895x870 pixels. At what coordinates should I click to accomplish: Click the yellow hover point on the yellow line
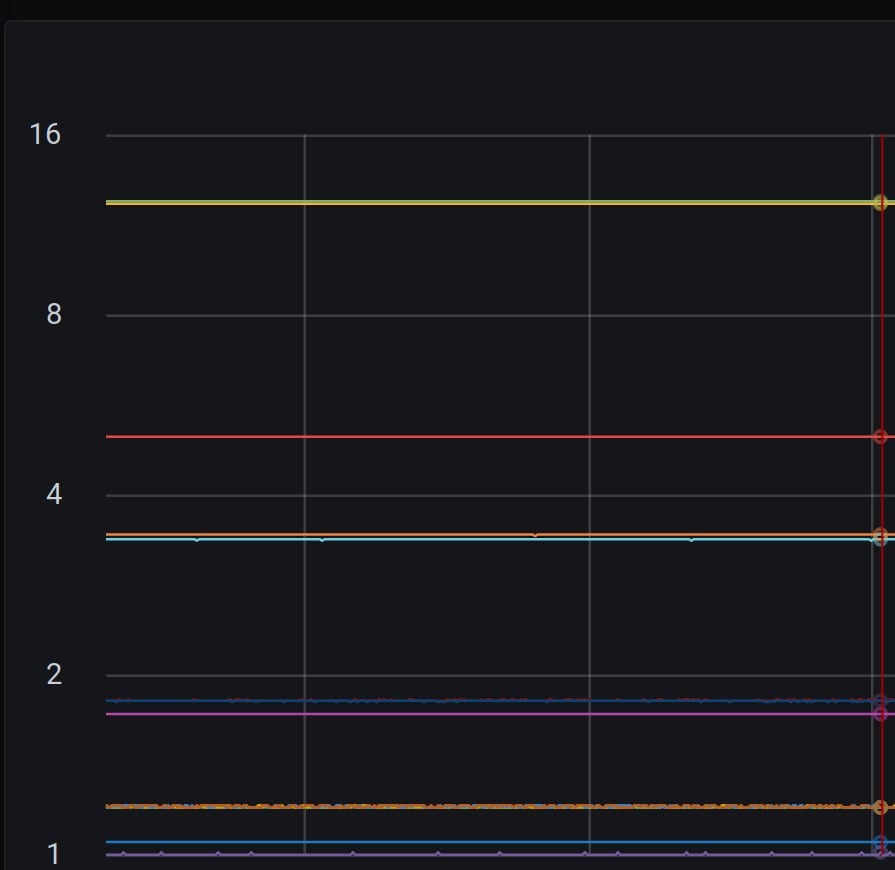click(881, 203)
